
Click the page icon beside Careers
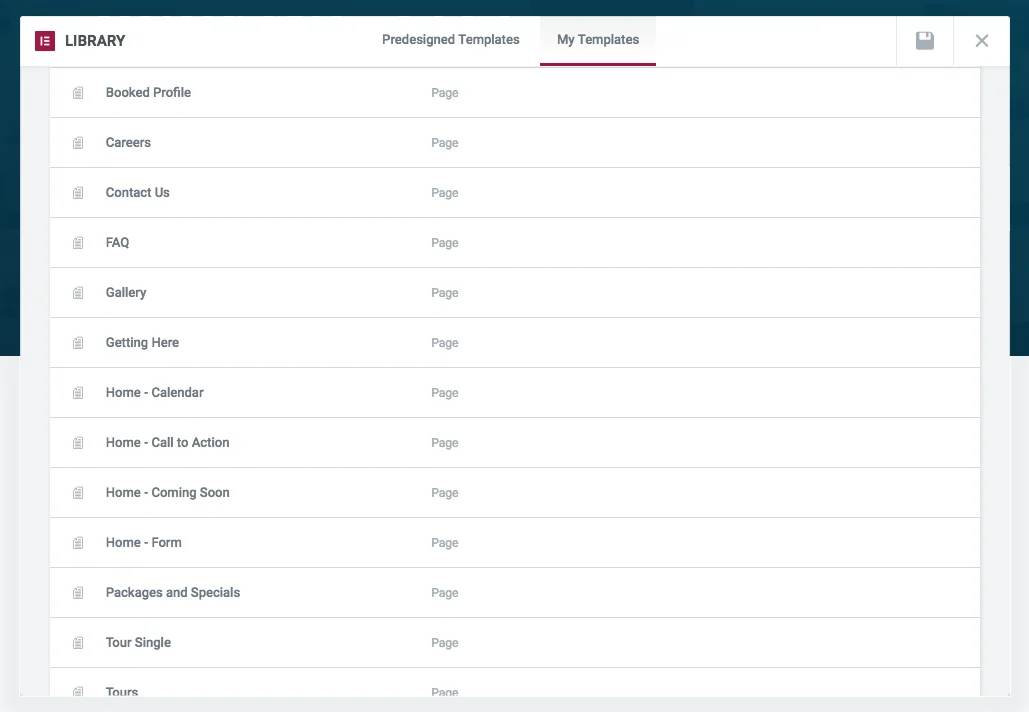(78, 142)
